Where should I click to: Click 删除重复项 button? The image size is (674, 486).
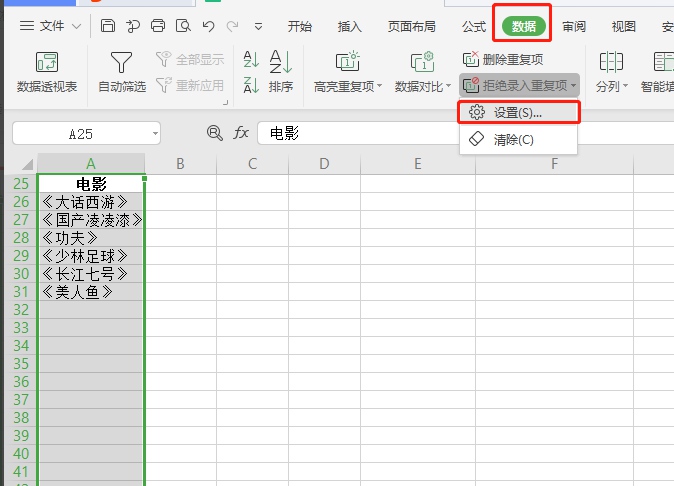(x=503, y=59)
